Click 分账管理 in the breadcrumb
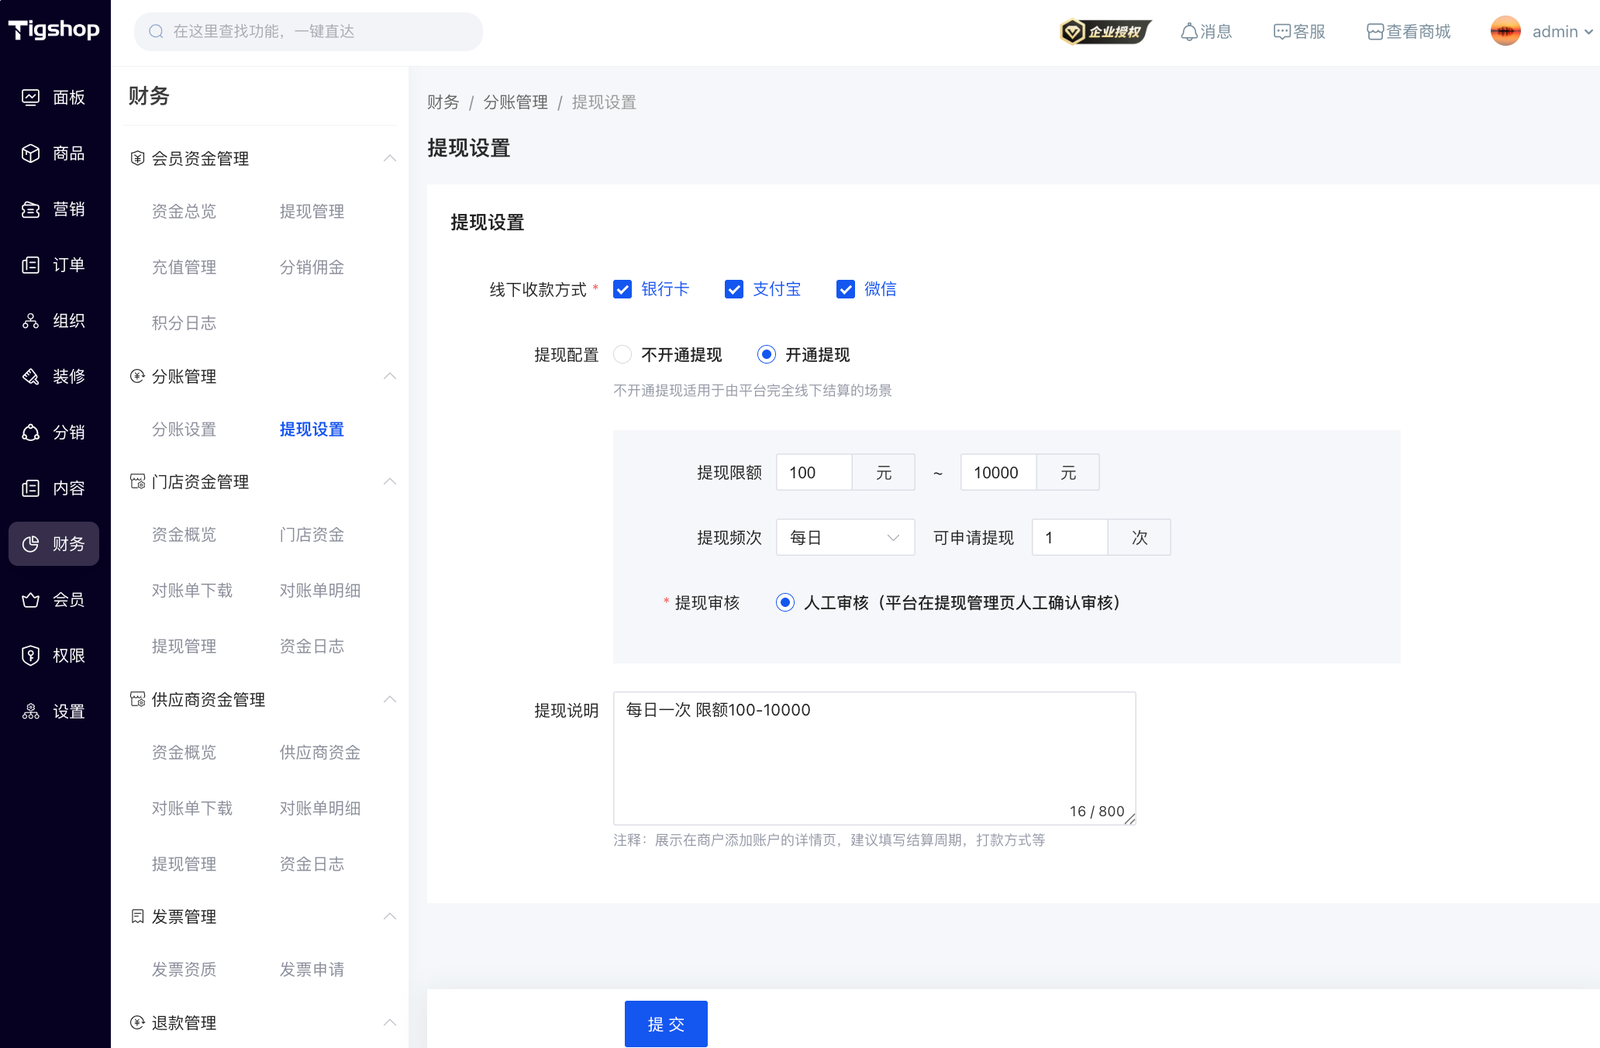Screen dimensions: 1600x1048 (x=515, y=102)
